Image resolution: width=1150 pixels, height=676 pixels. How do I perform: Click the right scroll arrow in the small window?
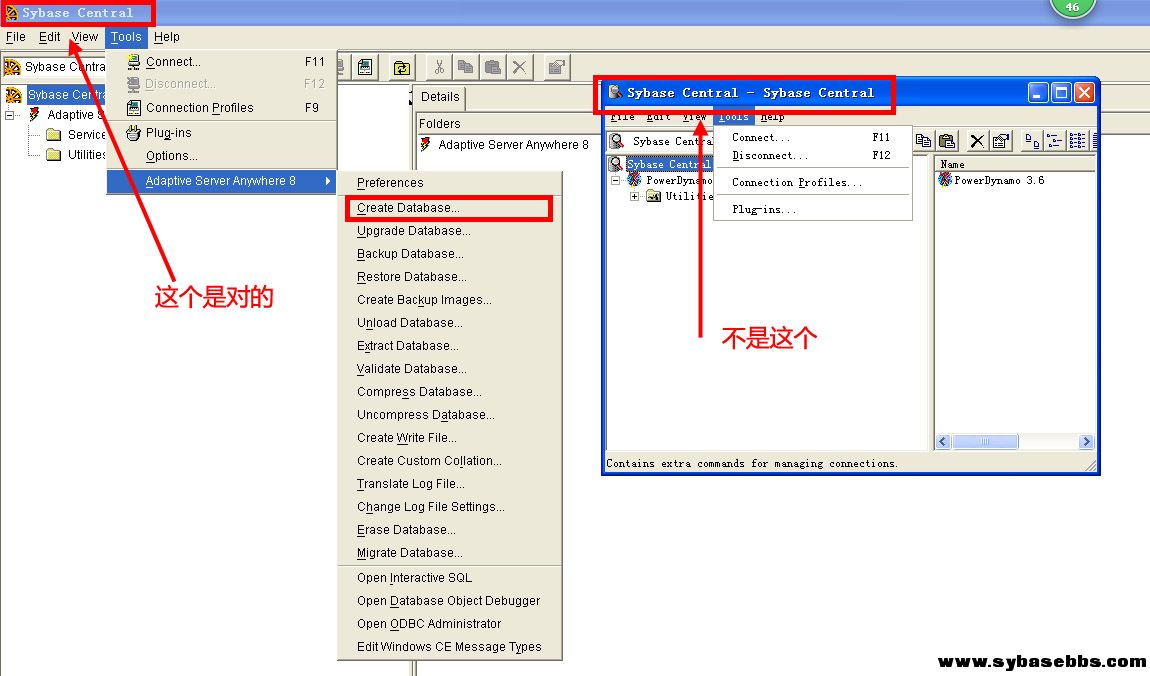click(x=1086, y=441)
